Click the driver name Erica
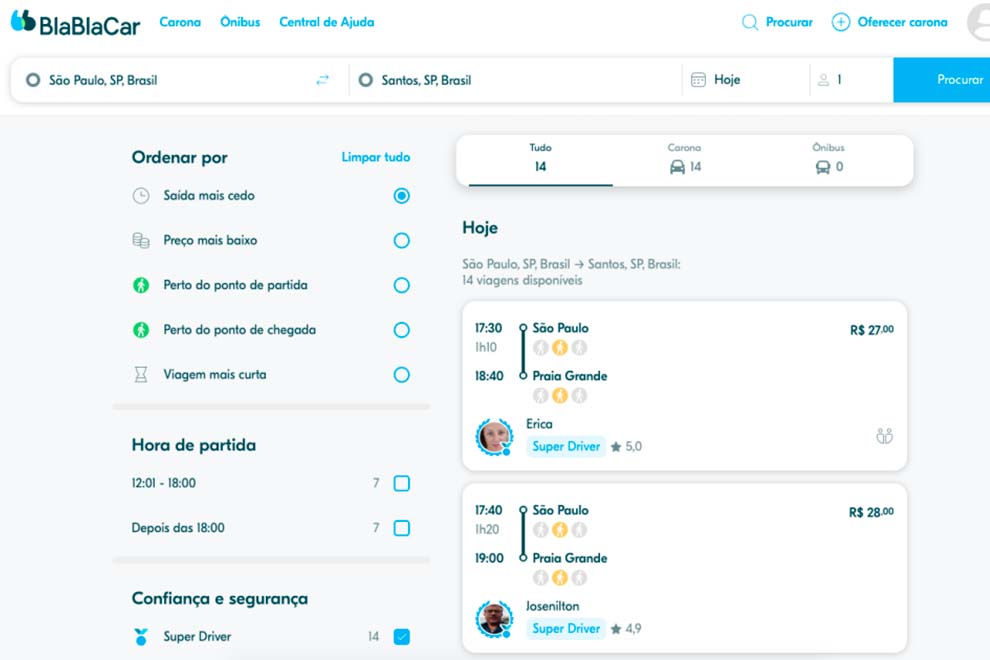The width and height of the screenshot is (990, 660). pyautogui.click(x=539, y=424)
